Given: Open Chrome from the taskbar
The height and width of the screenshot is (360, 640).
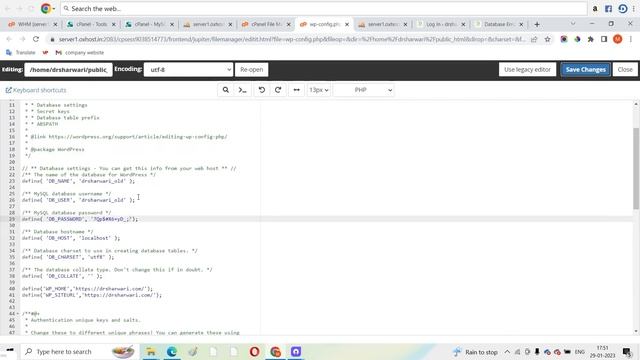Looking at the screenshot, I should tap(276, 351).
